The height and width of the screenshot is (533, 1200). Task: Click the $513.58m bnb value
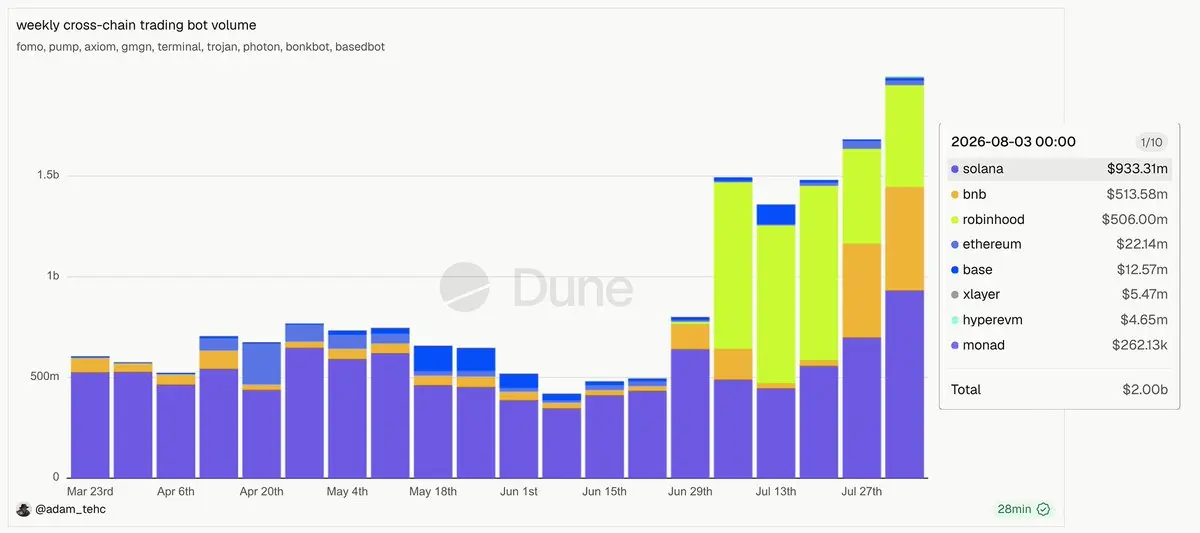coord(1137,194)
